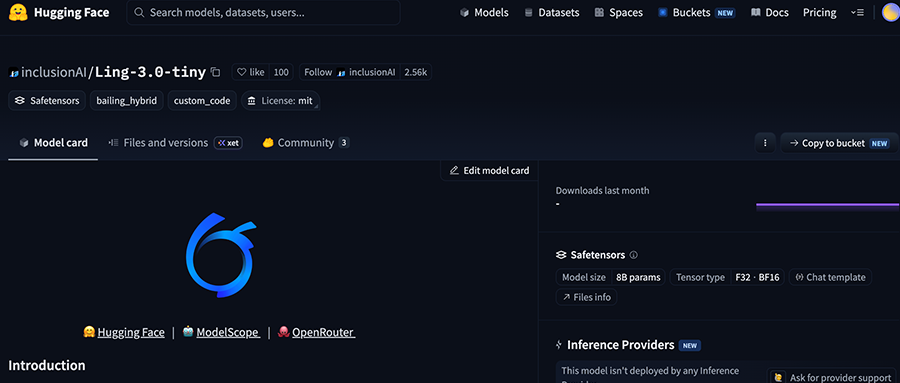
Task: Click the Model size 8B params badge
Action: (611, 277)
